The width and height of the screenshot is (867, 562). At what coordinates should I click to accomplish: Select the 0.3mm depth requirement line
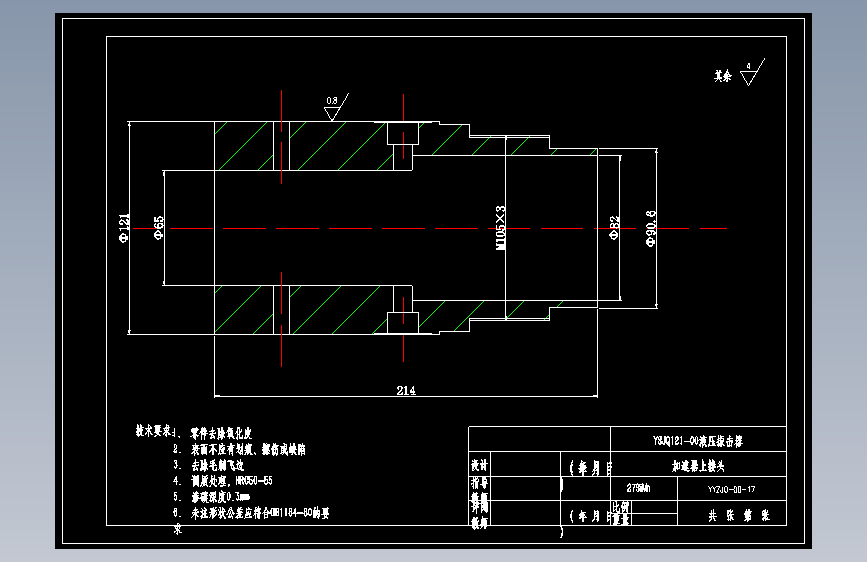tap(212, 497)
